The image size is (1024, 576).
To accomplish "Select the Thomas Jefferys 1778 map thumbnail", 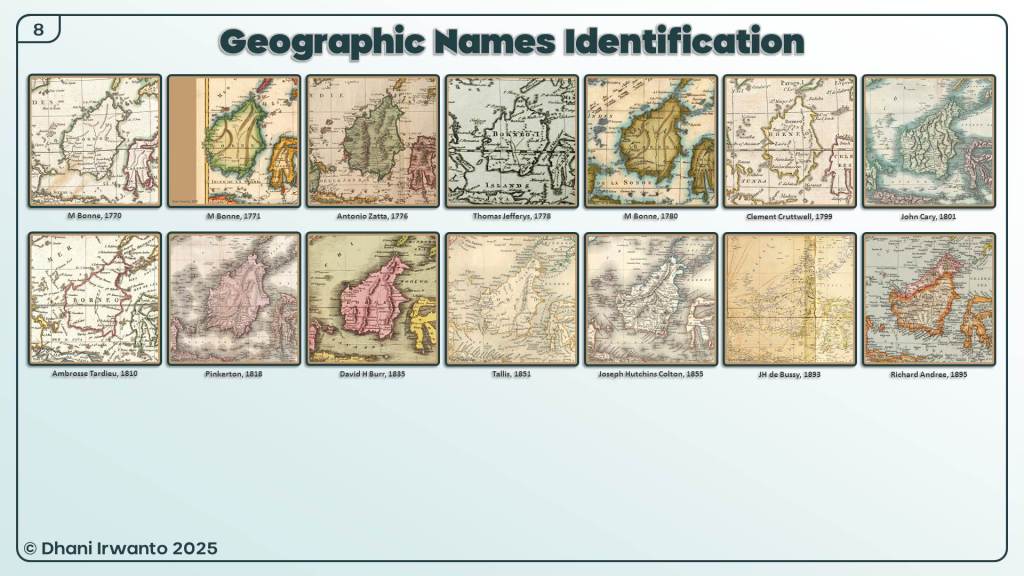I will tap(511, 140).
